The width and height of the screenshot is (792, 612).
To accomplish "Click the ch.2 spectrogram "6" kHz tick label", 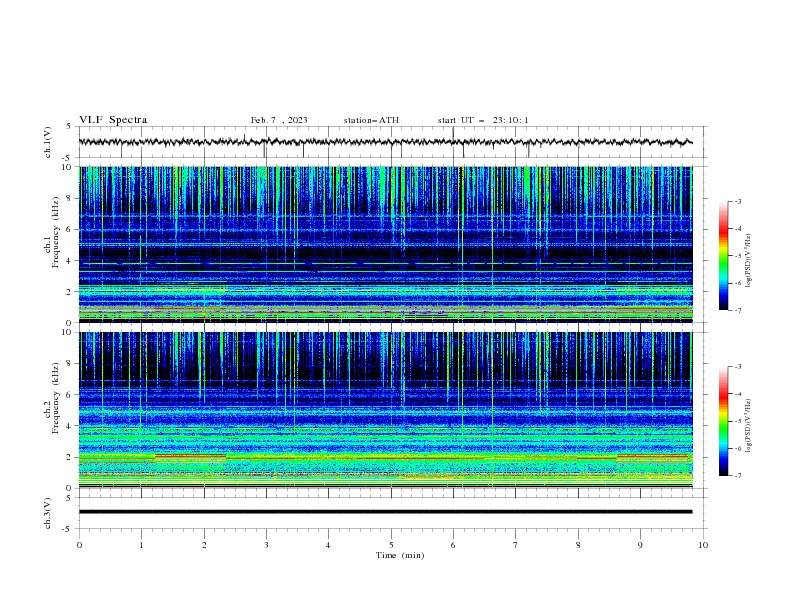I will pos(69,395).
